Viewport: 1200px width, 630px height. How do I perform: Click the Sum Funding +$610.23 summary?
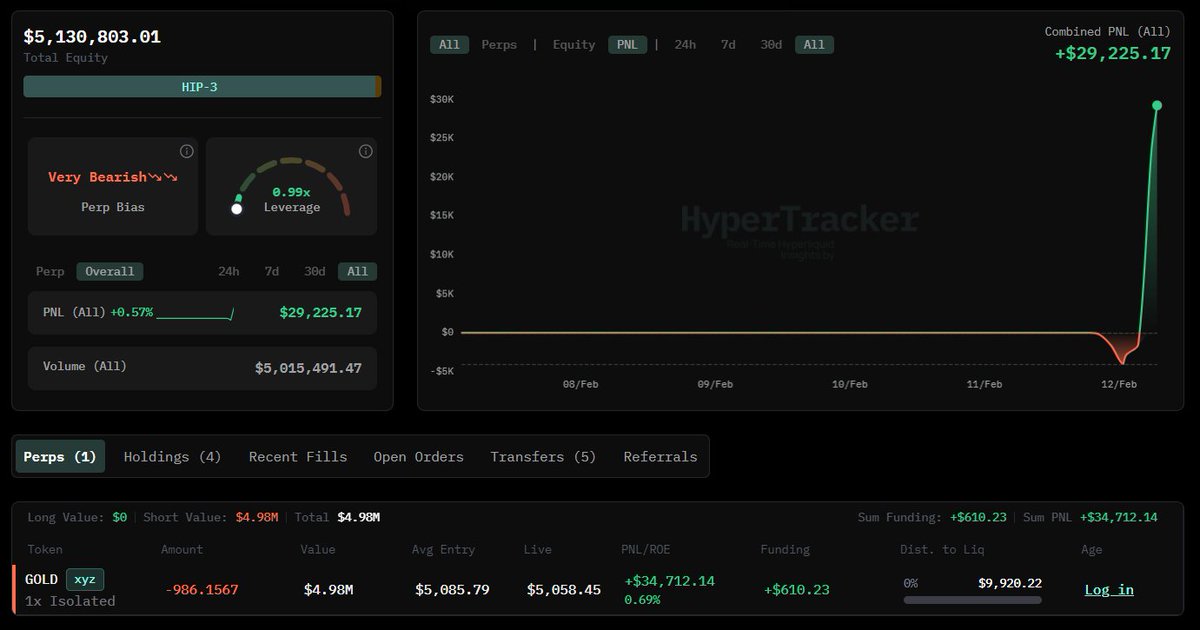click(932, 517)
